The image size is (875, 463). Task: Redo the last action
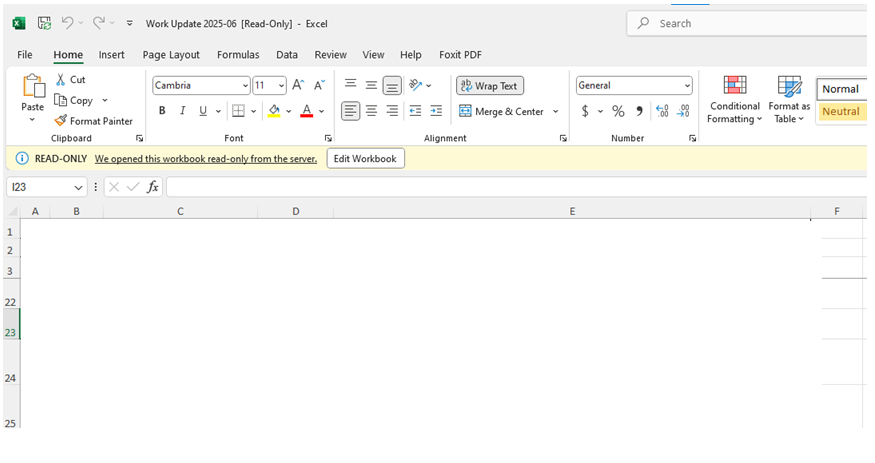click(x=99, y=23)
